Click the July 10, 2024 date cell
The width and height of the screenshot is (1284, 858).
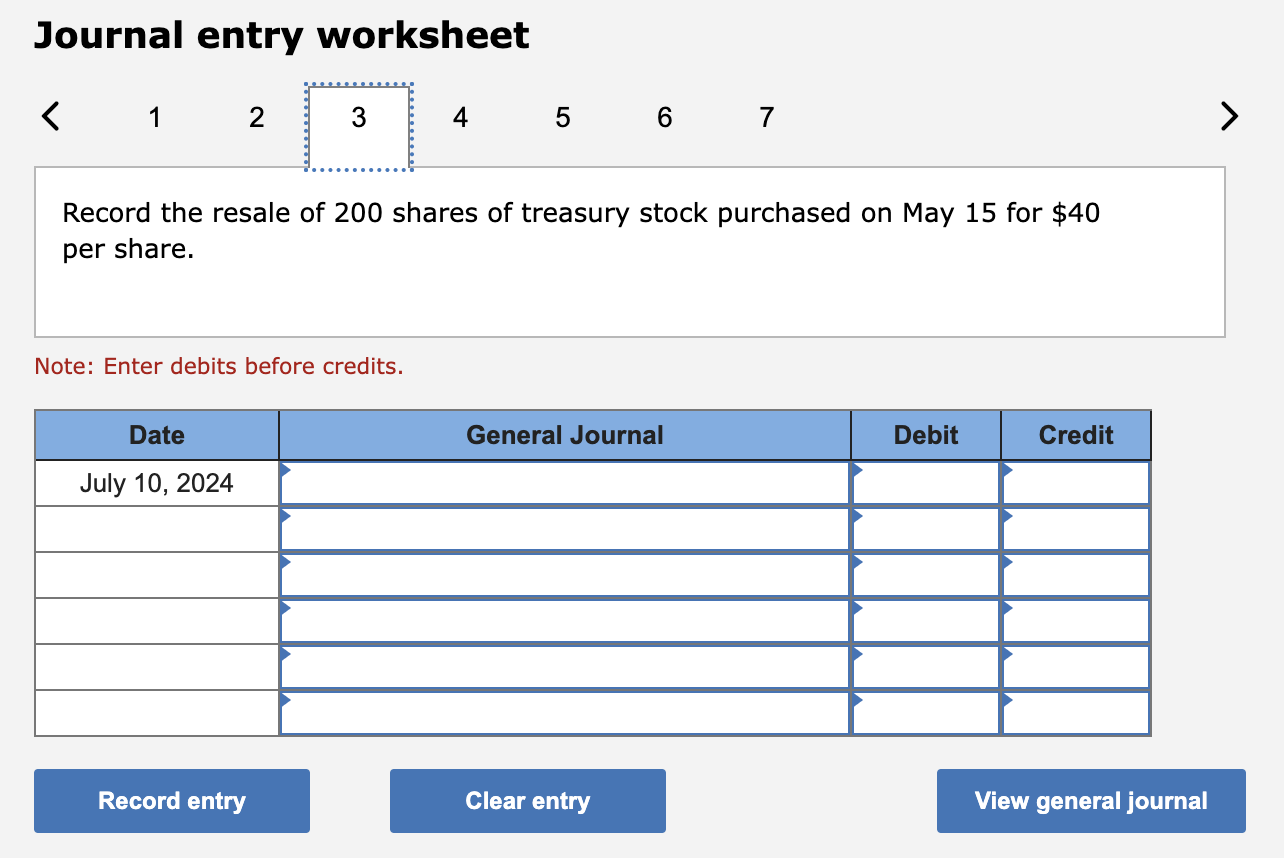point(156,482)
